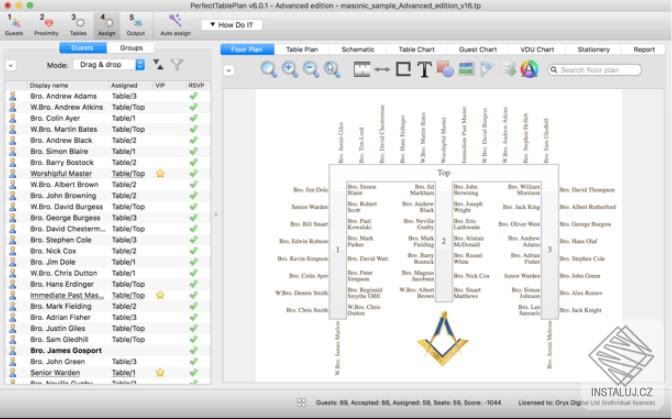Zoom out on the floor plan
This screenshot has width=672, height=419.
pyautogui.click(x=311, y=69)
